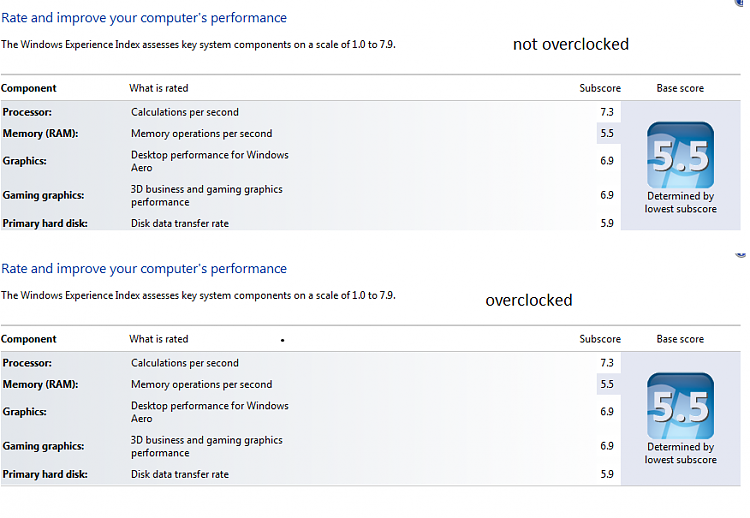Select the top Memory (RAM) 5.5 subscore

point(607,133)
